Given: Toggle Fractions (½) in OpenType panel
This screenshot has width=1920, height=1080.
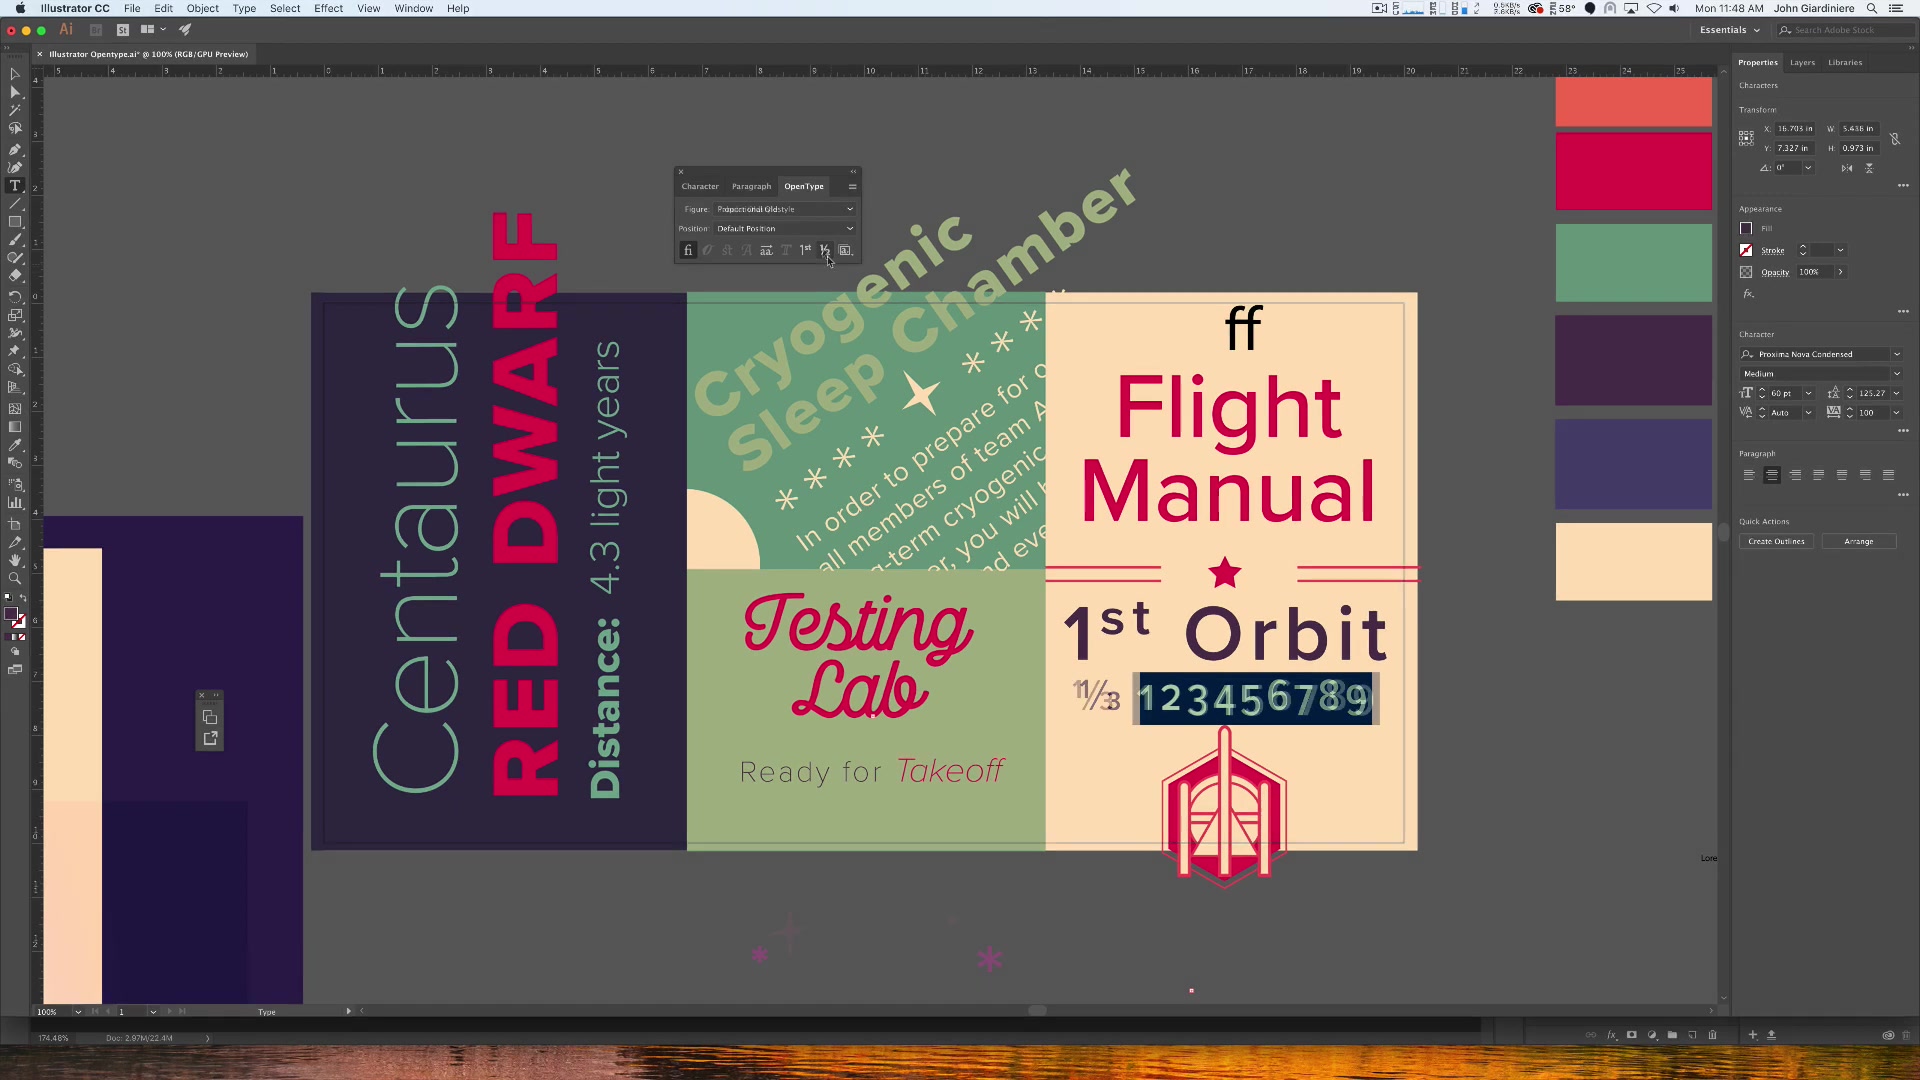Looking at the screenshot, I should tap(825, 250).
